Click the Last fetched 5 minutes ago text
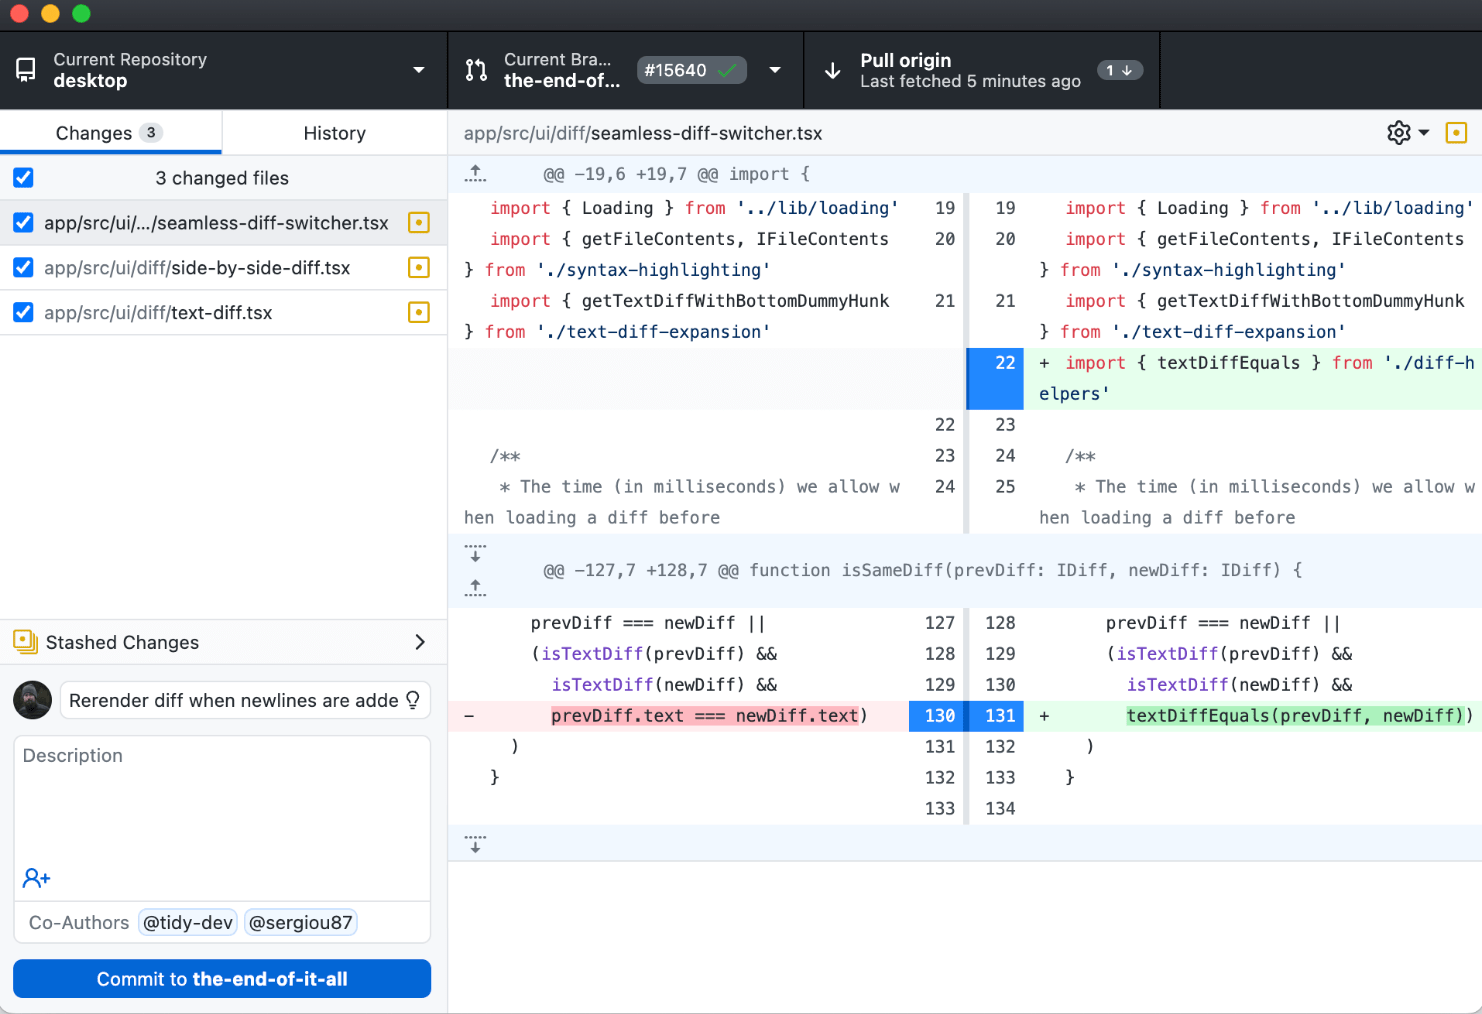 [x=970, y=81]
